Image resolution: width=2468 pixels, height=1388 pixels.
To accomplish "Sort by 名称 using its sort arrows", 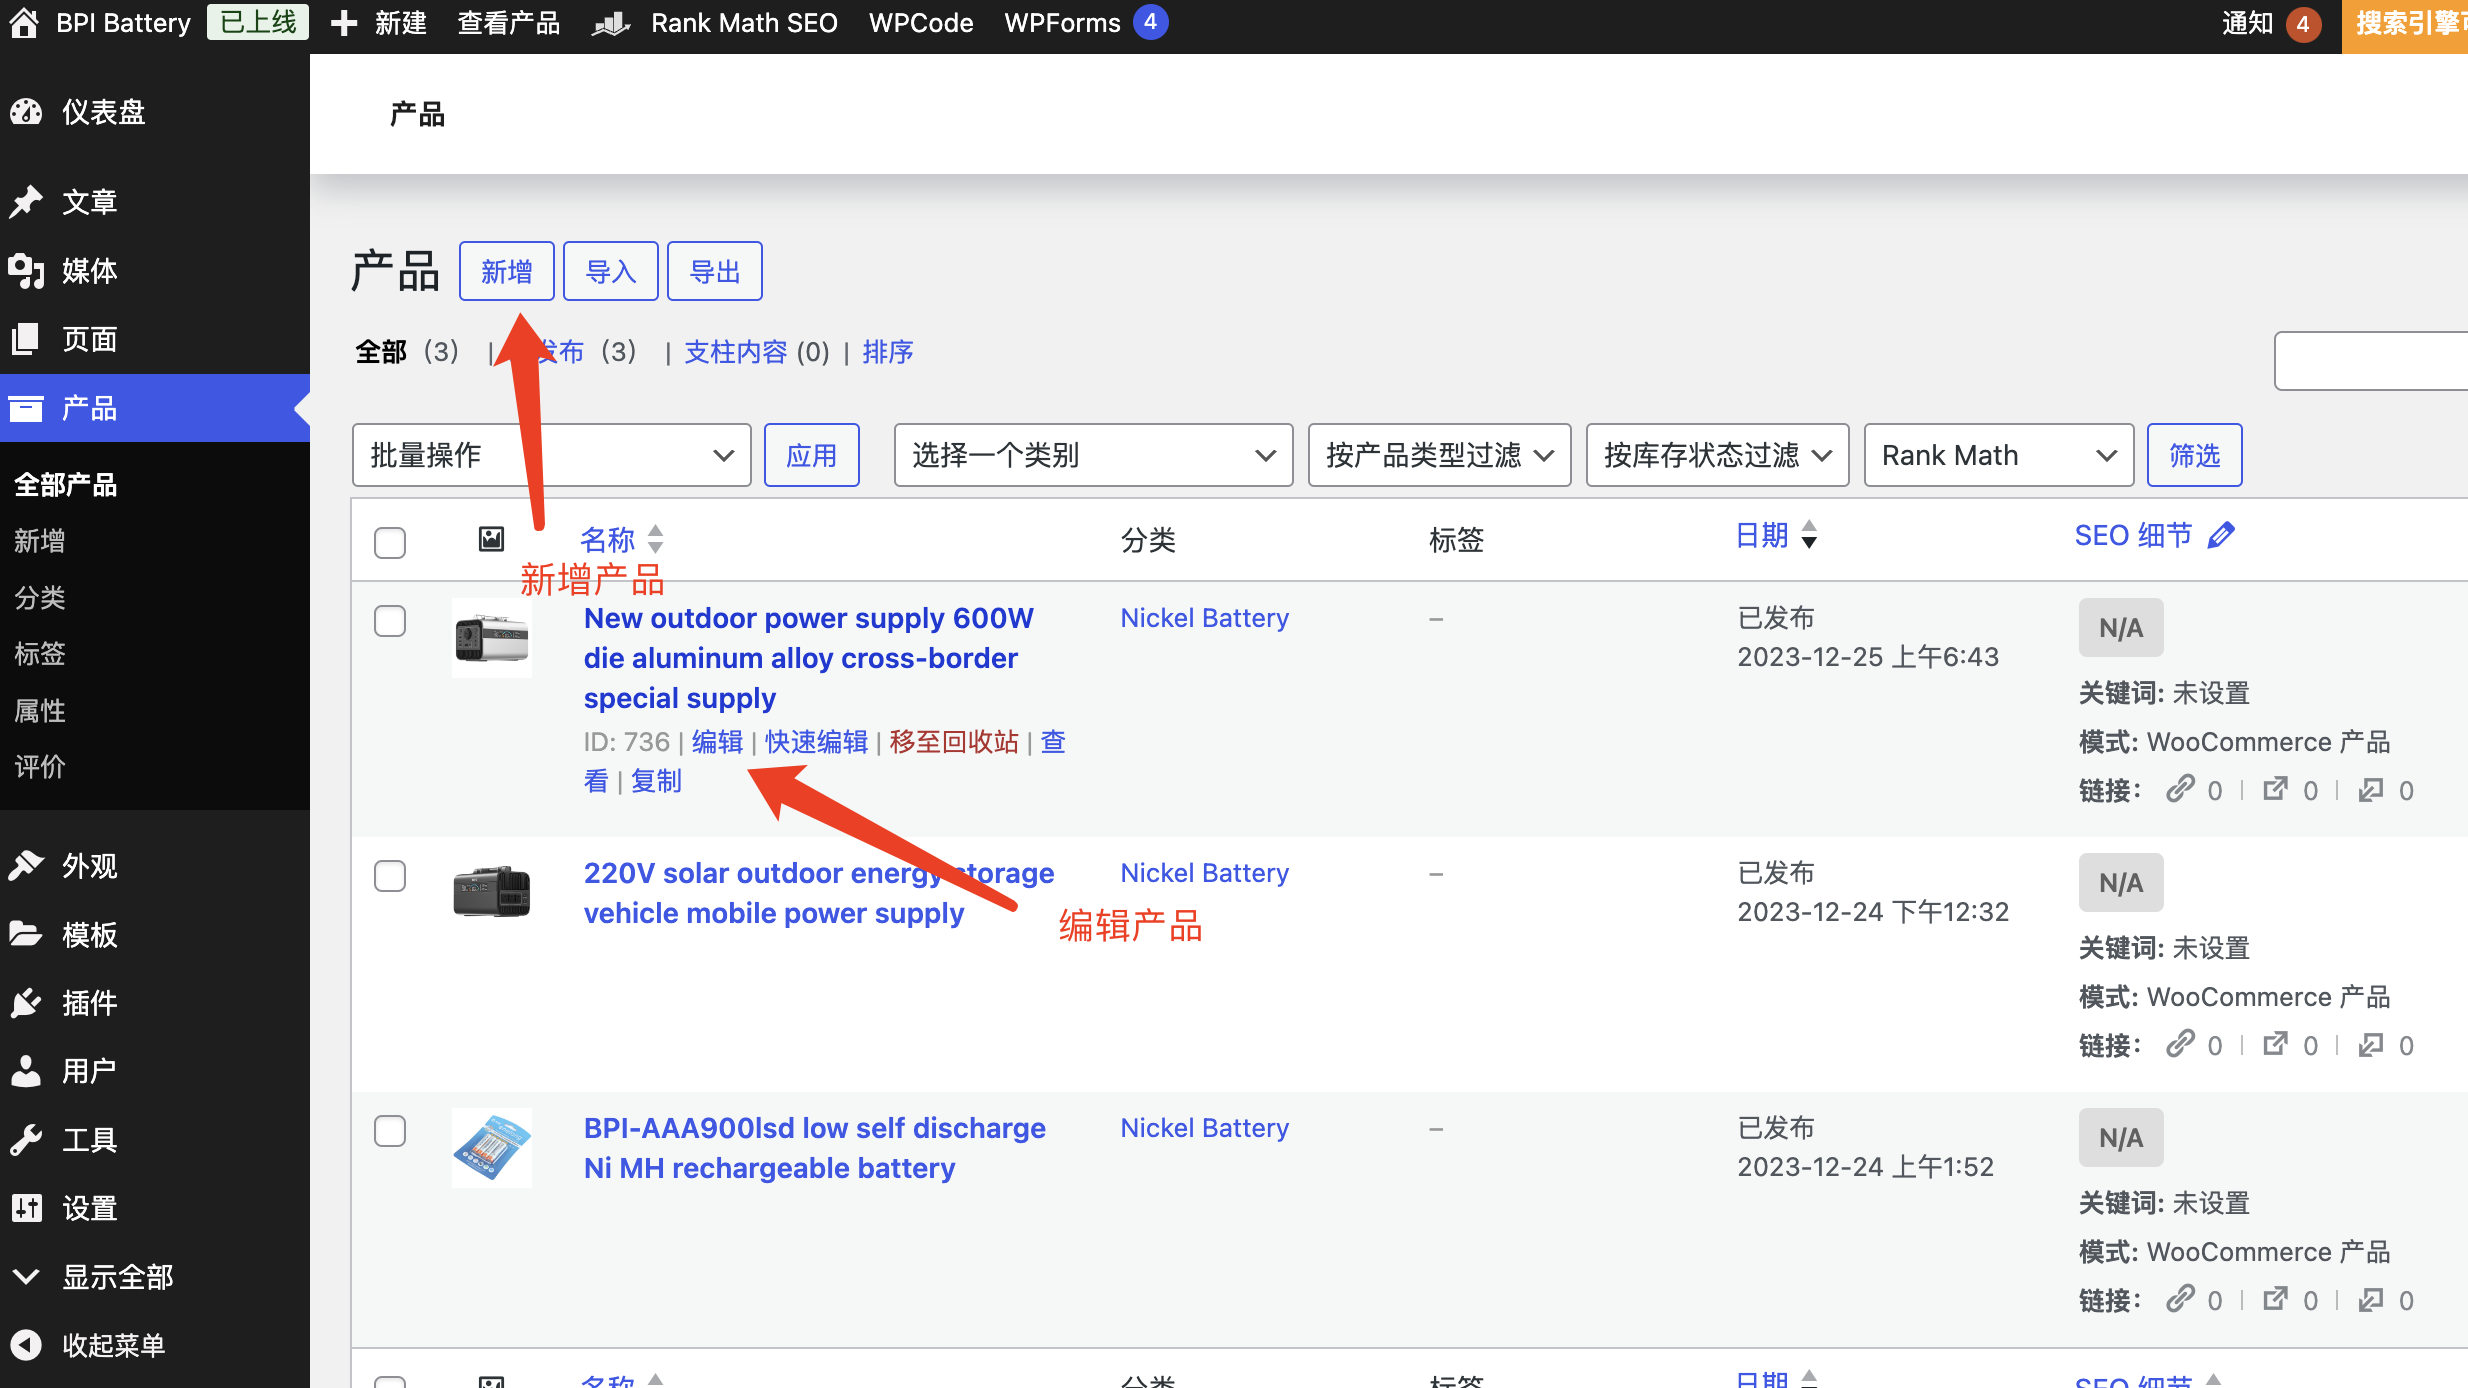I will tap(655, 539).
